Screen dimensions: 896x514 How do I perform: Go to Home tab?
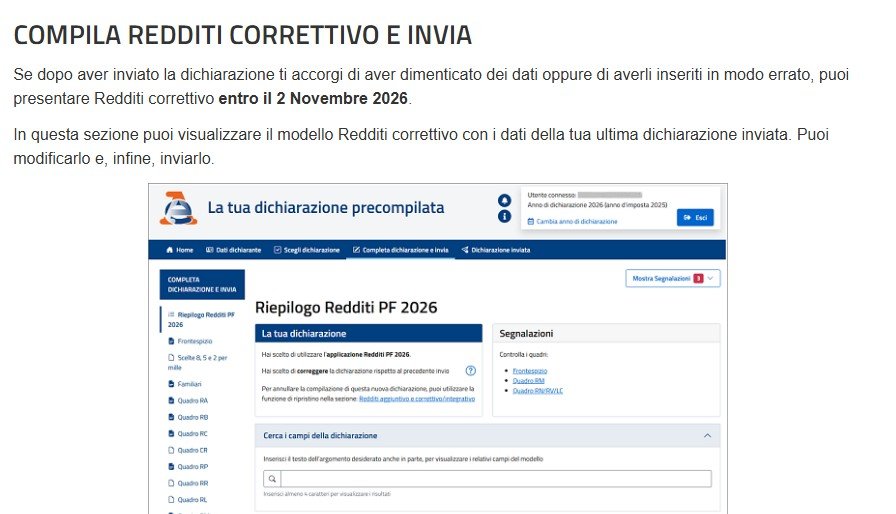click(x=179, y=250)
